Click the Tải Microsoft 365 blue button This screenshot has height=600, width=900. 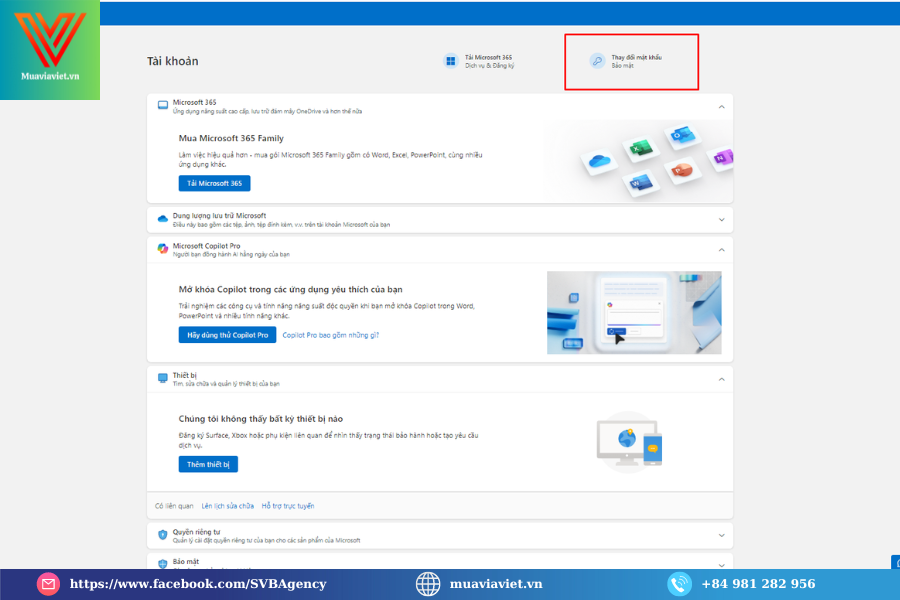click(214, 183)
